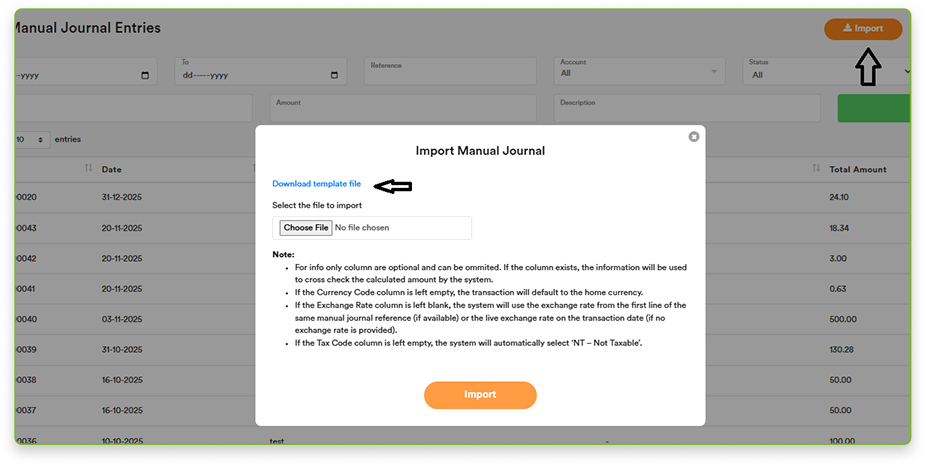Screen dimensions: 926x466
Task: Click the sort arrows left of Date
Action: click(88, 169)
